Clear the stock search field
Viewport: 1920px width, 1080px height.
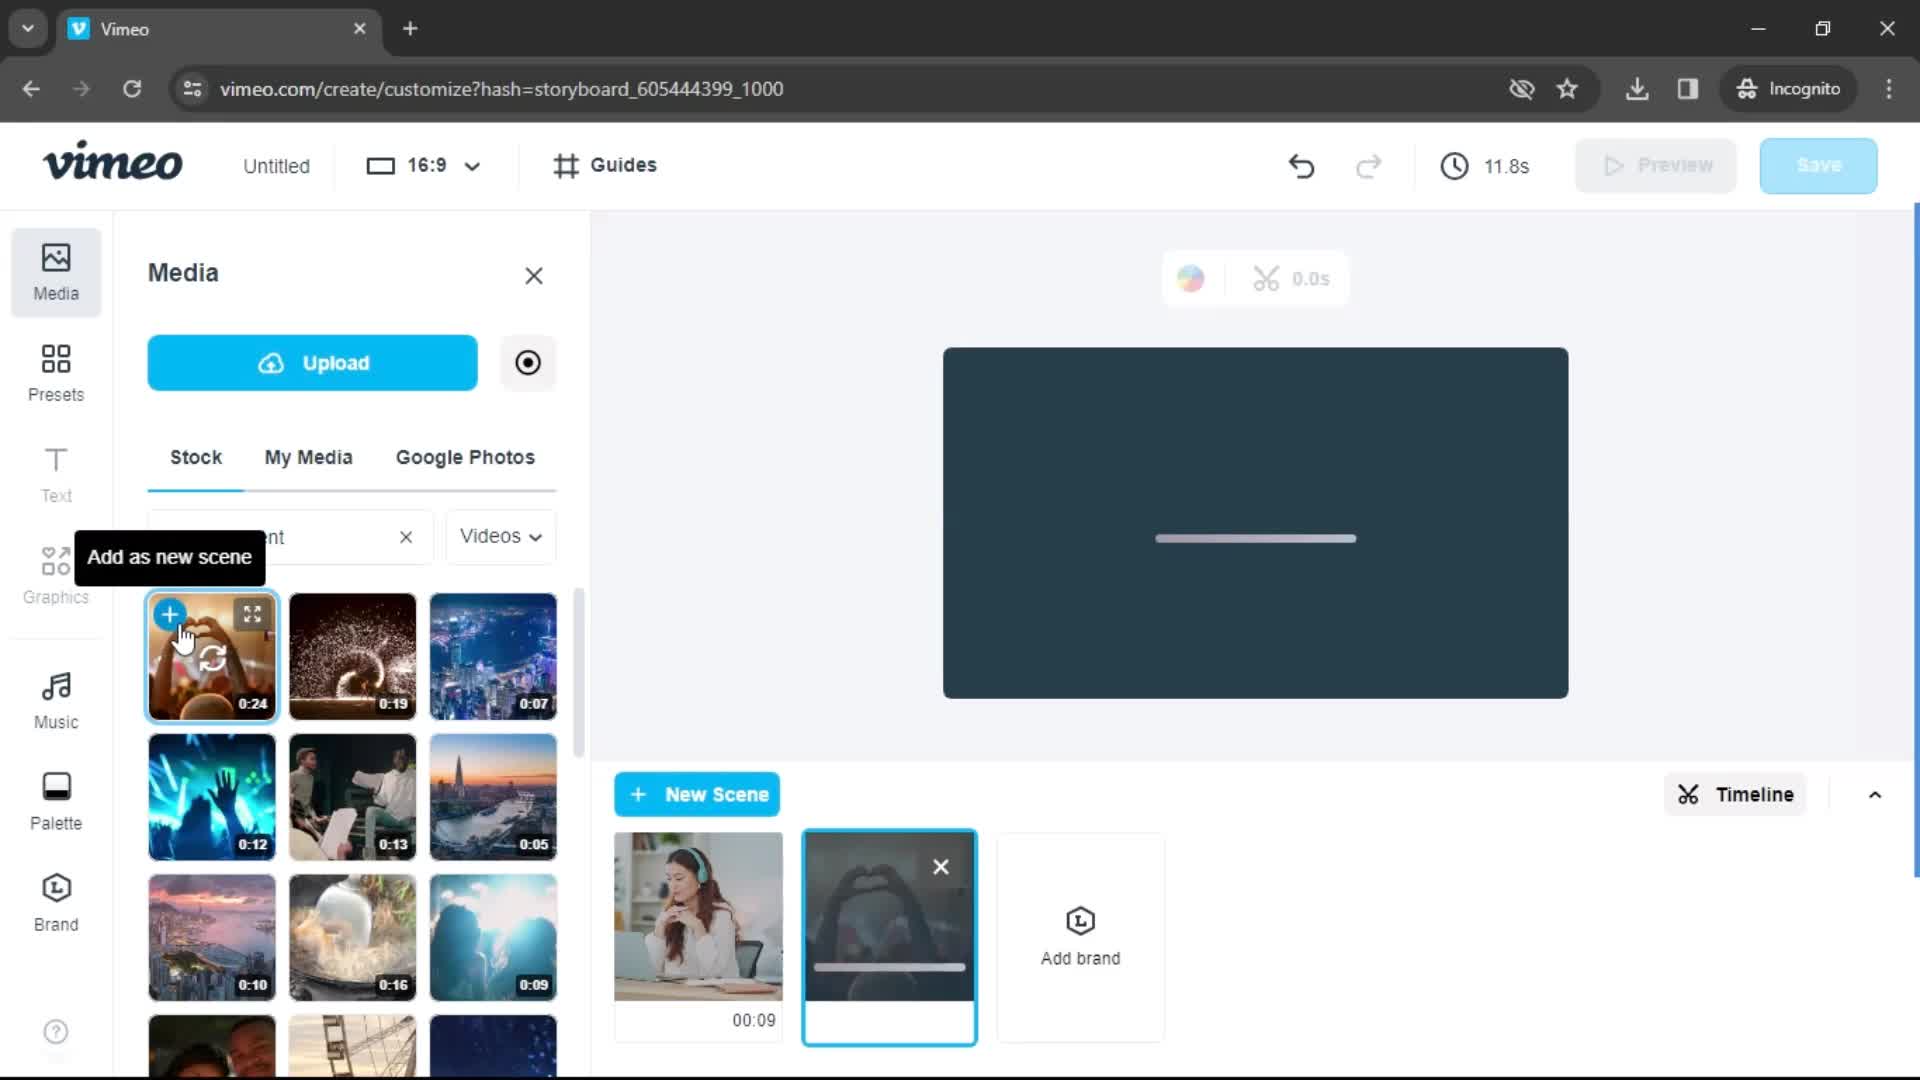(406, 537)
